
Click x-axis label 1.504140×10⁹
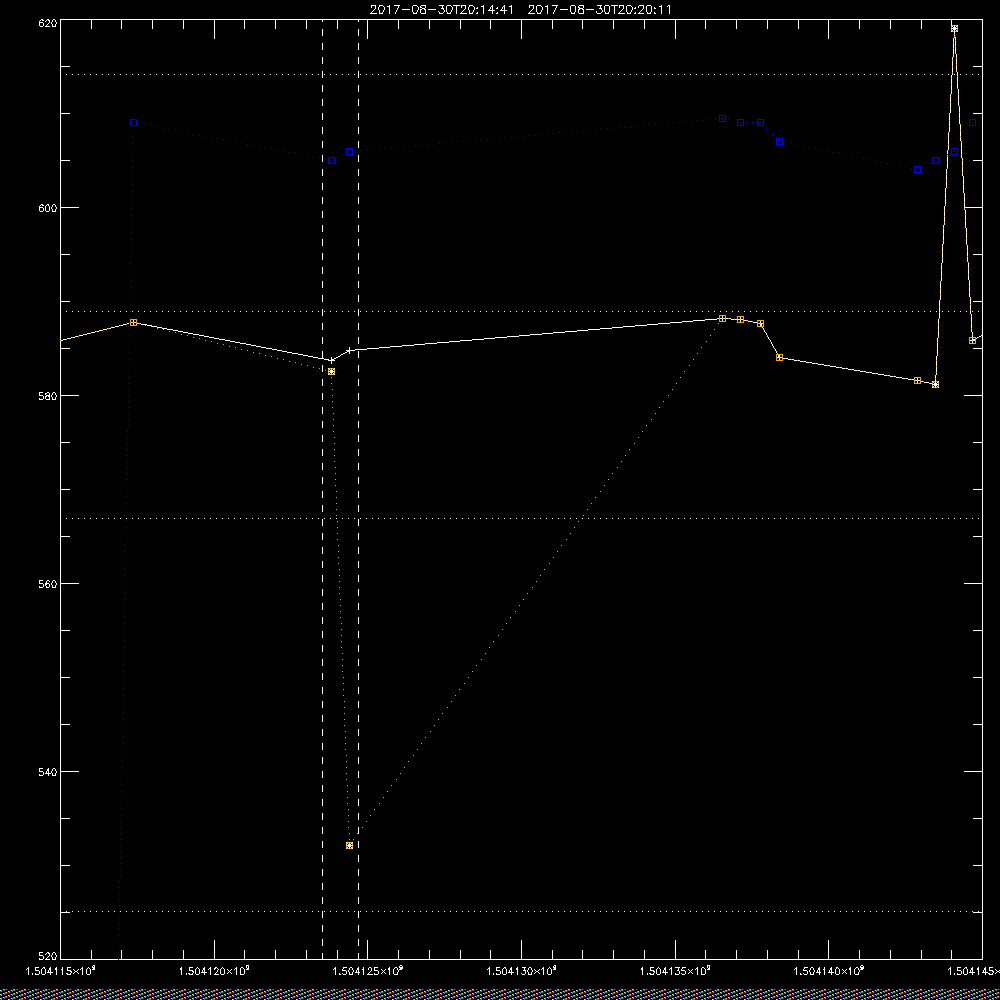point(828,971)
